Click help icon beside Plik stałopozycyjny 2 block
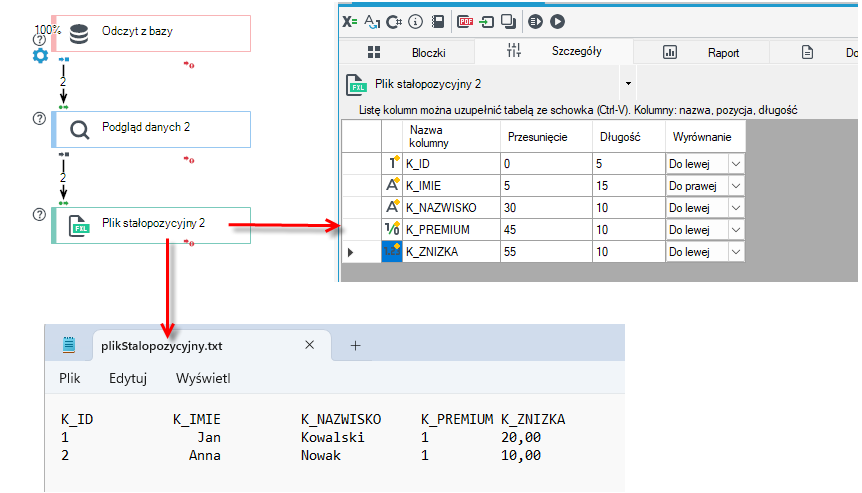 [x=39, y=214]
